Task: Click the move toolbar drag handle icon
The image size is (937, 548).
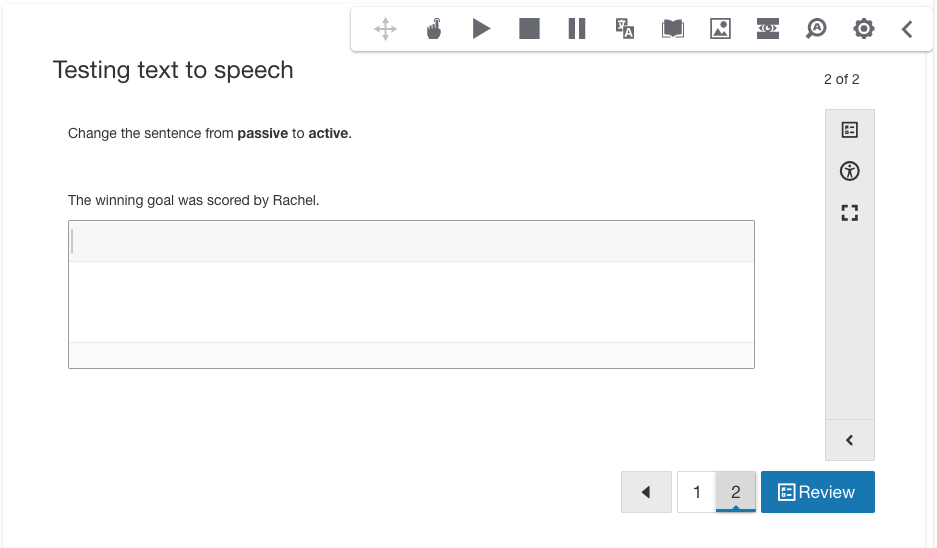Action: [385, 30]
